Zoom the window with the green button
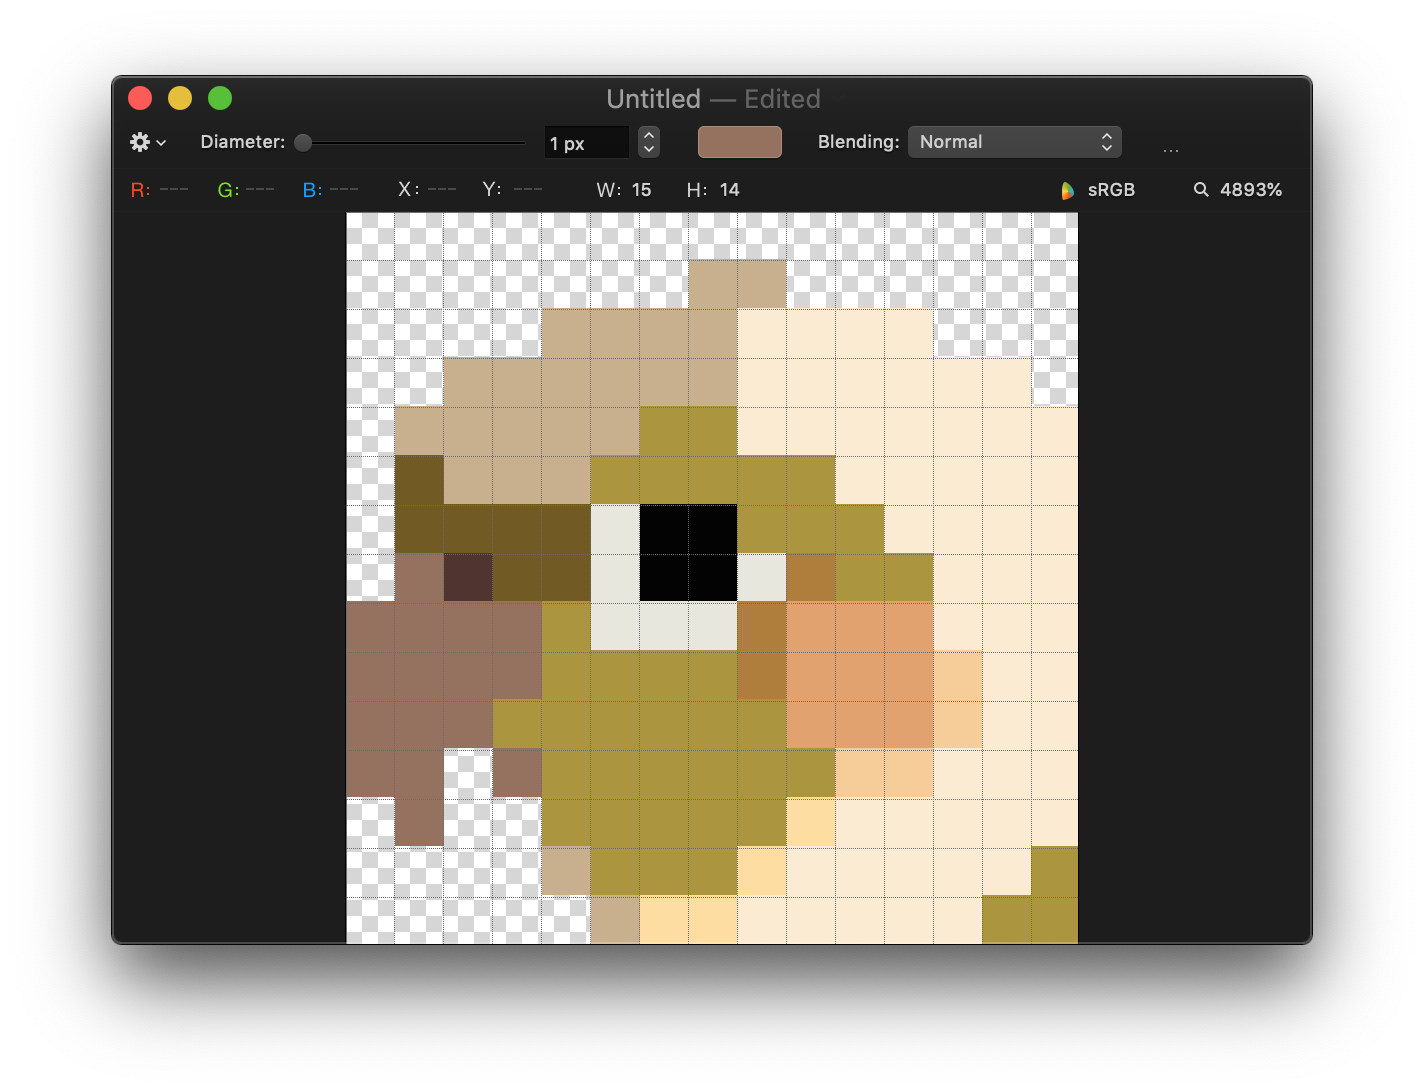The image size is (1424, 1092). pyautogui.click(x=220, y=98)
